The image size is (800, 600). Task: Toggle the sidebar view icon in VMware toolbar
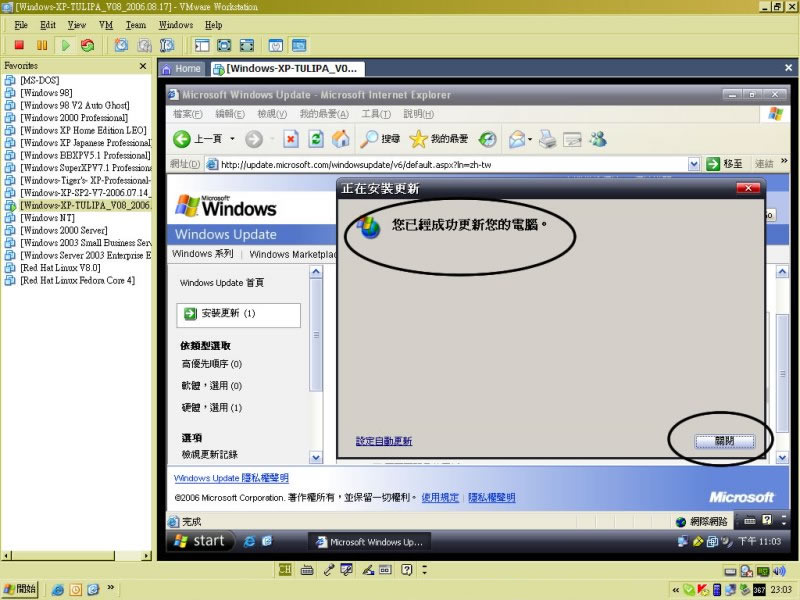pos(202,45)
